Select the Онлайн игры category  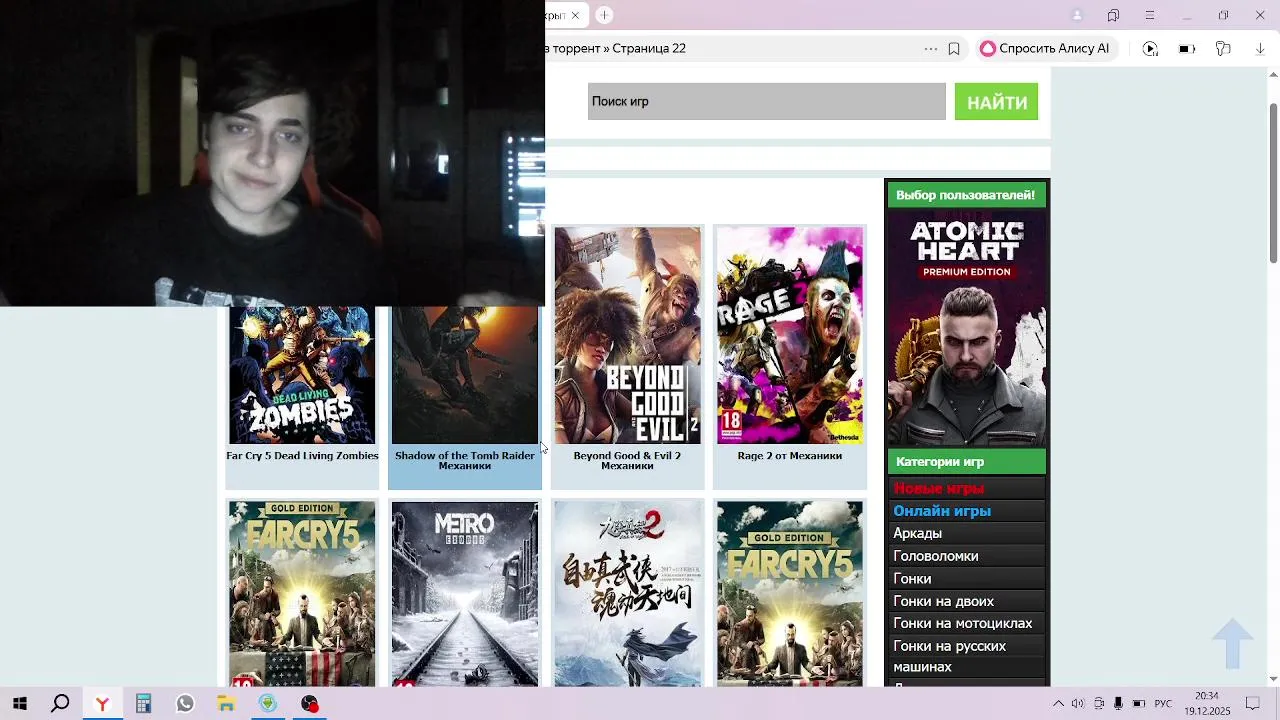pyautogui.click(x=942, y=511)
